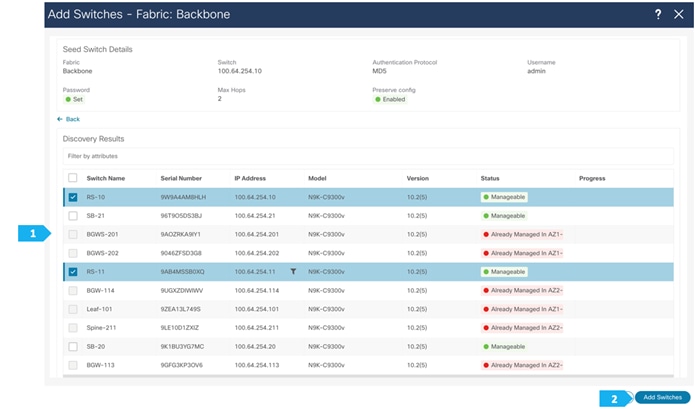Click the Seed Switch Details heading

98,49
